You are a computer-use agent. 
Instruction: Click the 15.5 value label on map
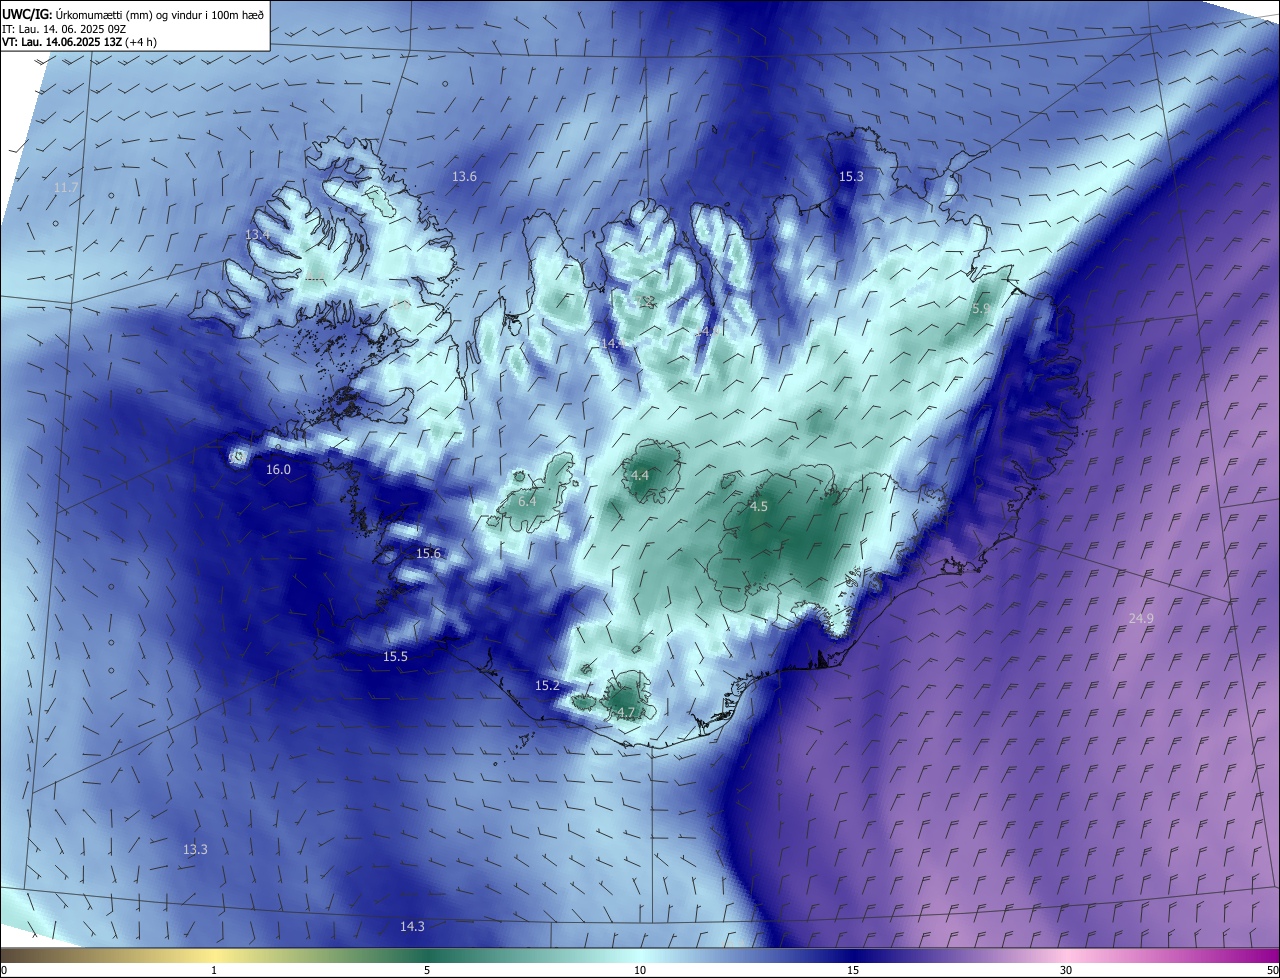click(x=395, y=657)
